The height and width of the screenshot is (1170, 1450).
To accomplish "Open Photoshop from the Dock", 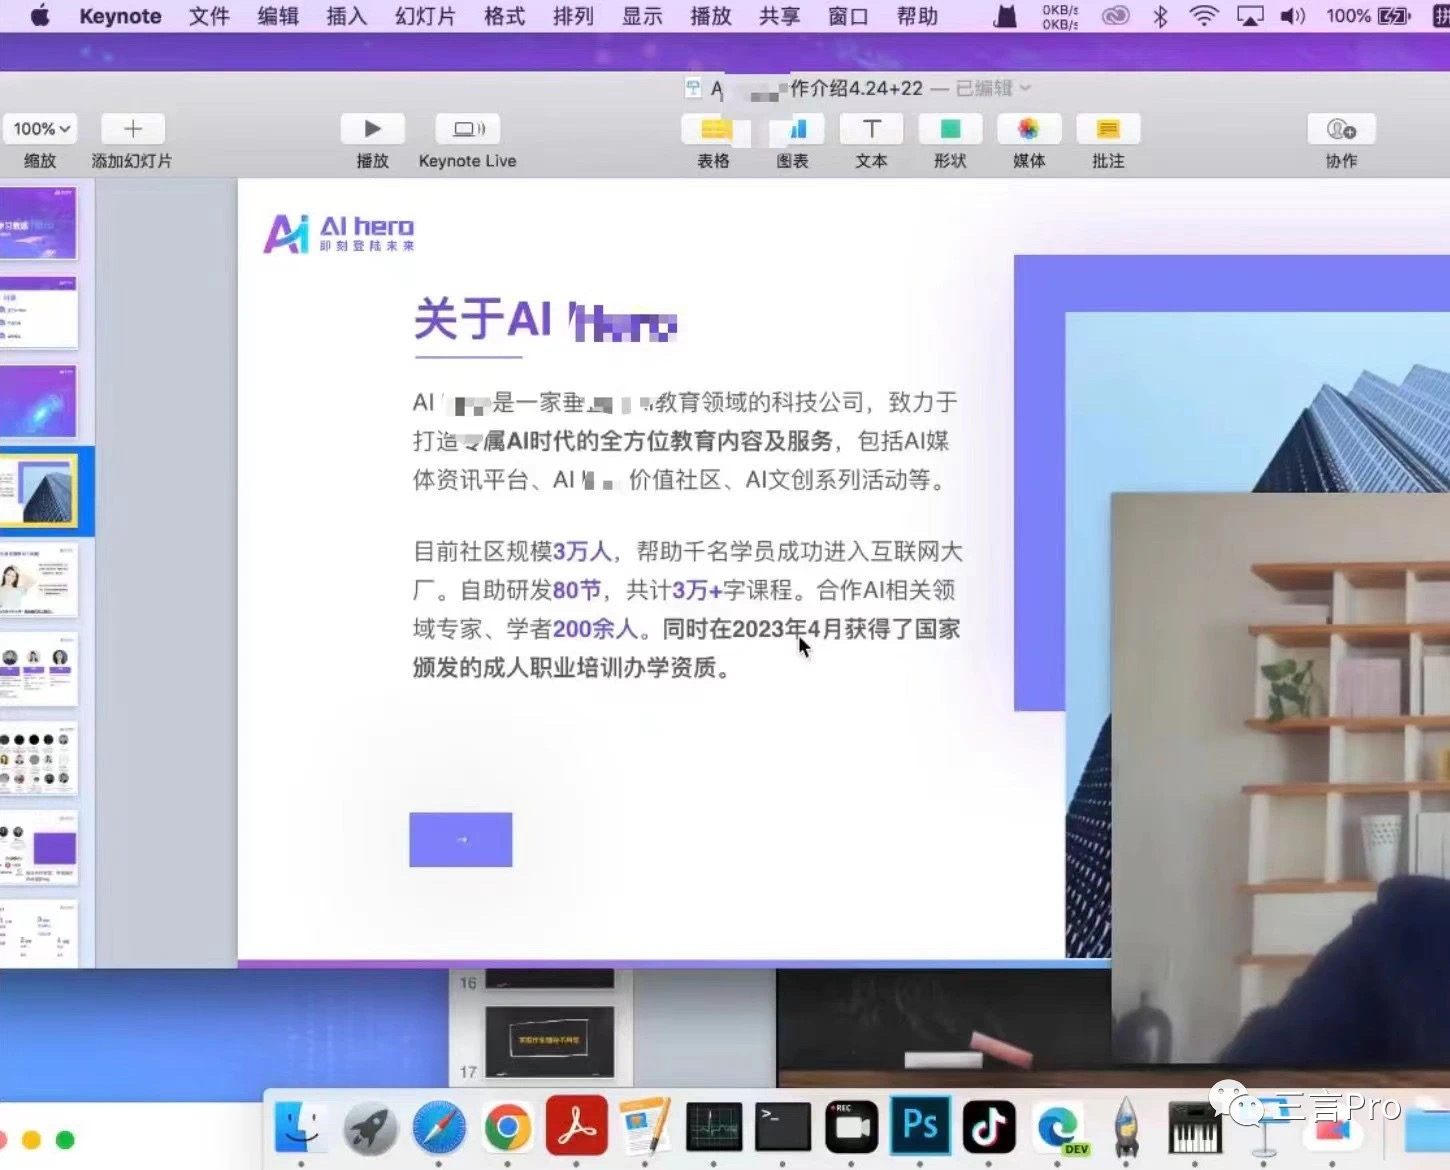I will (920, 1126).
